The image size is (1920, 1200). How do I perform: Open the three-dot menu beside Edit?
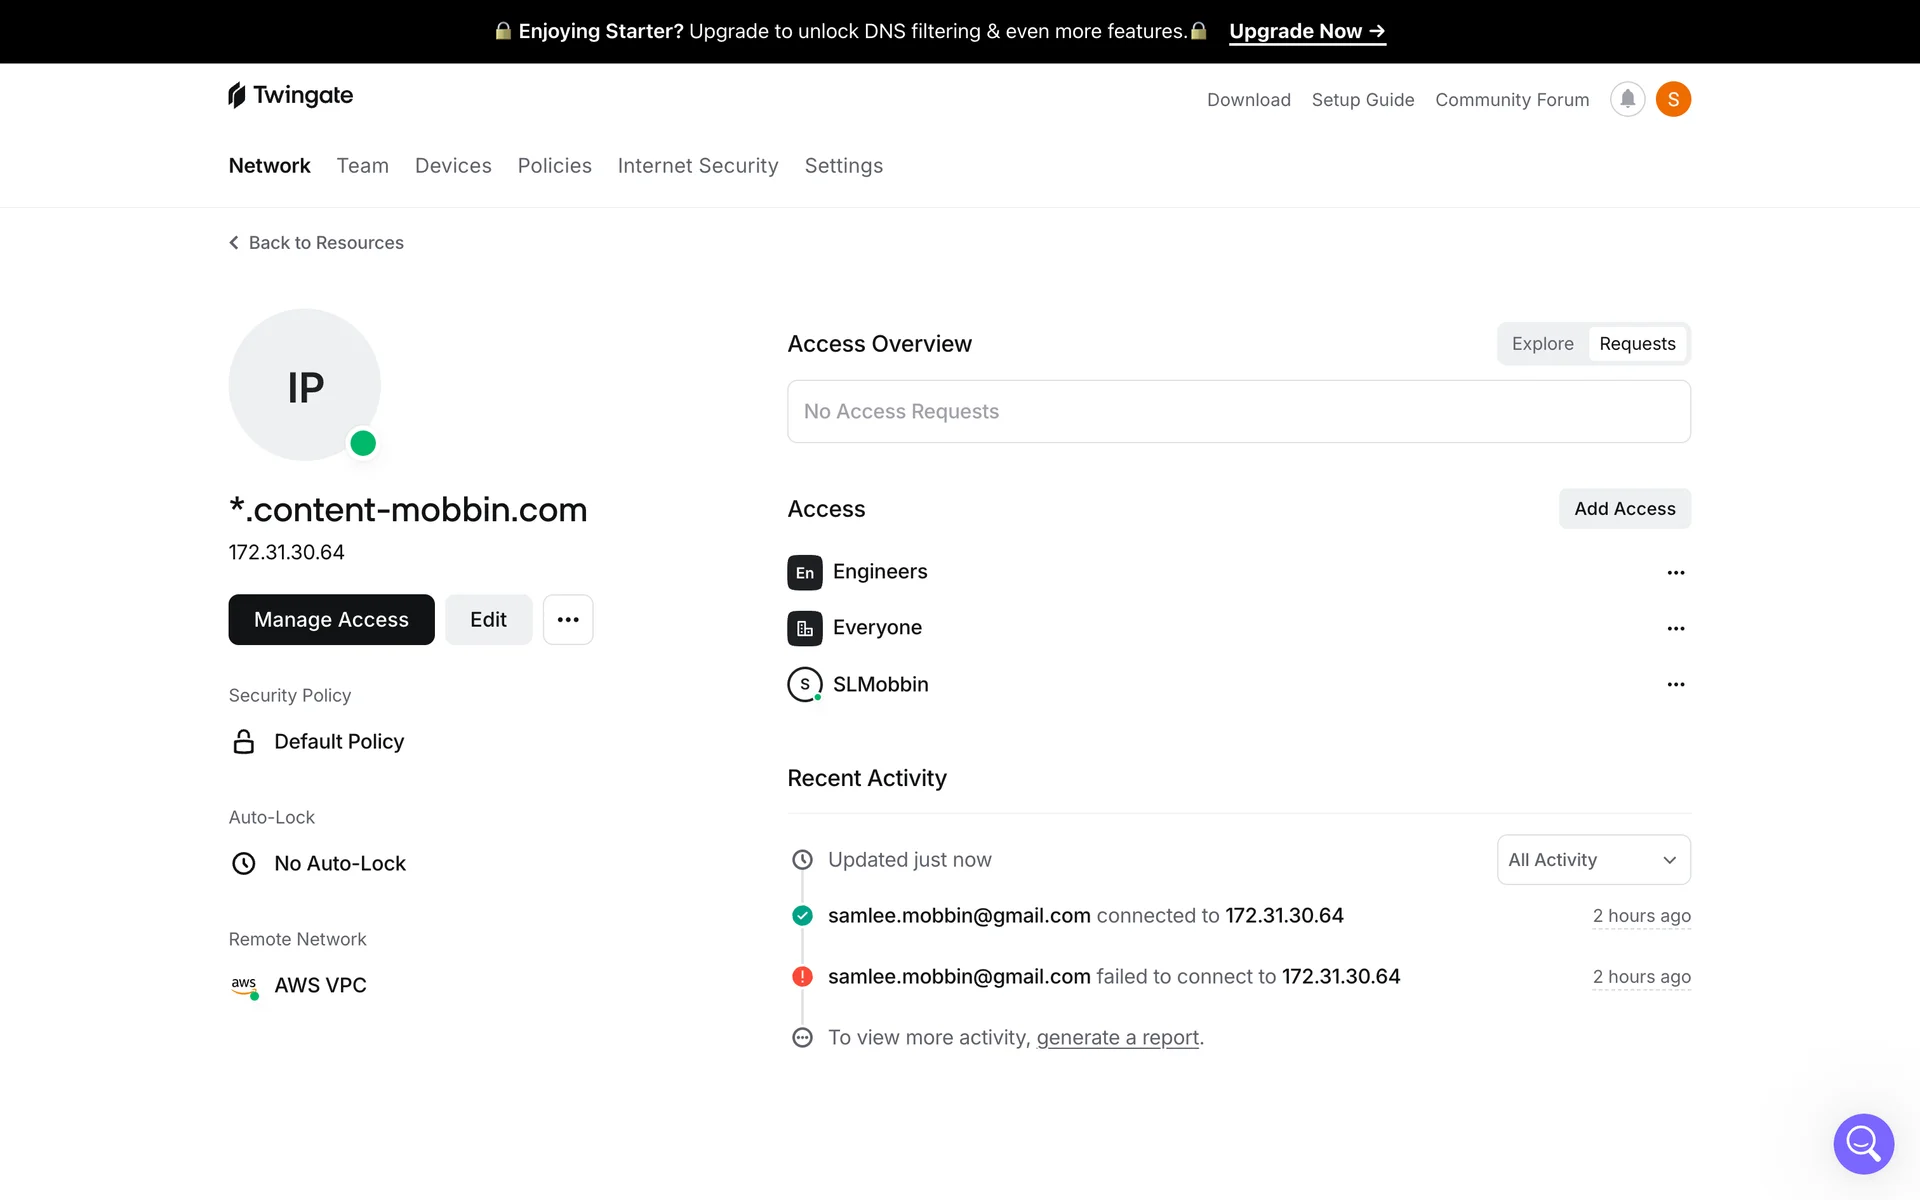click(568, 619)
